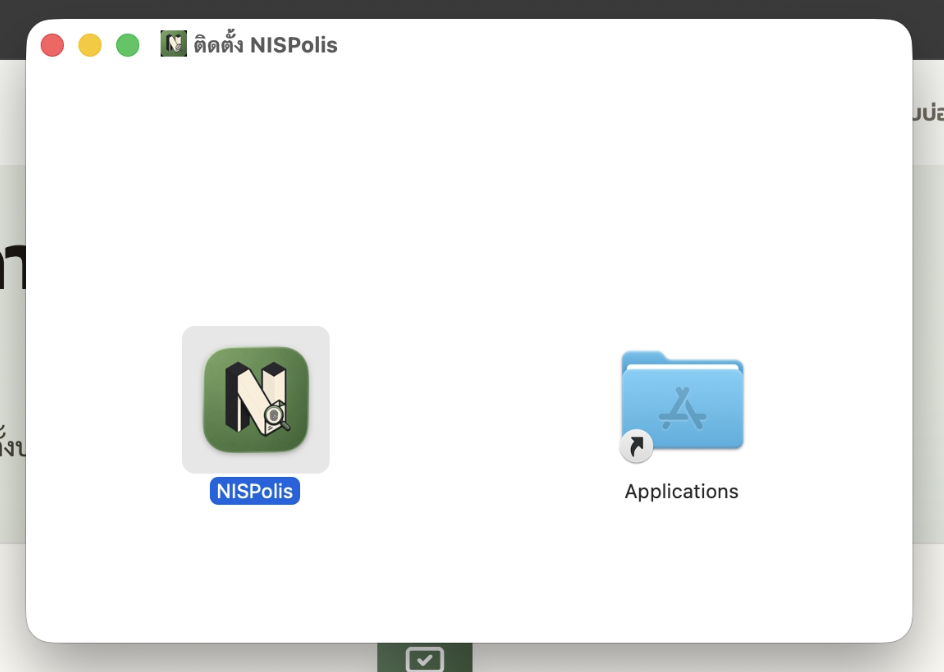This screenshot has height=672, width=944.
Task: Click the NISPolis volume icon in the title bar
Action: (x=173, y=44)
